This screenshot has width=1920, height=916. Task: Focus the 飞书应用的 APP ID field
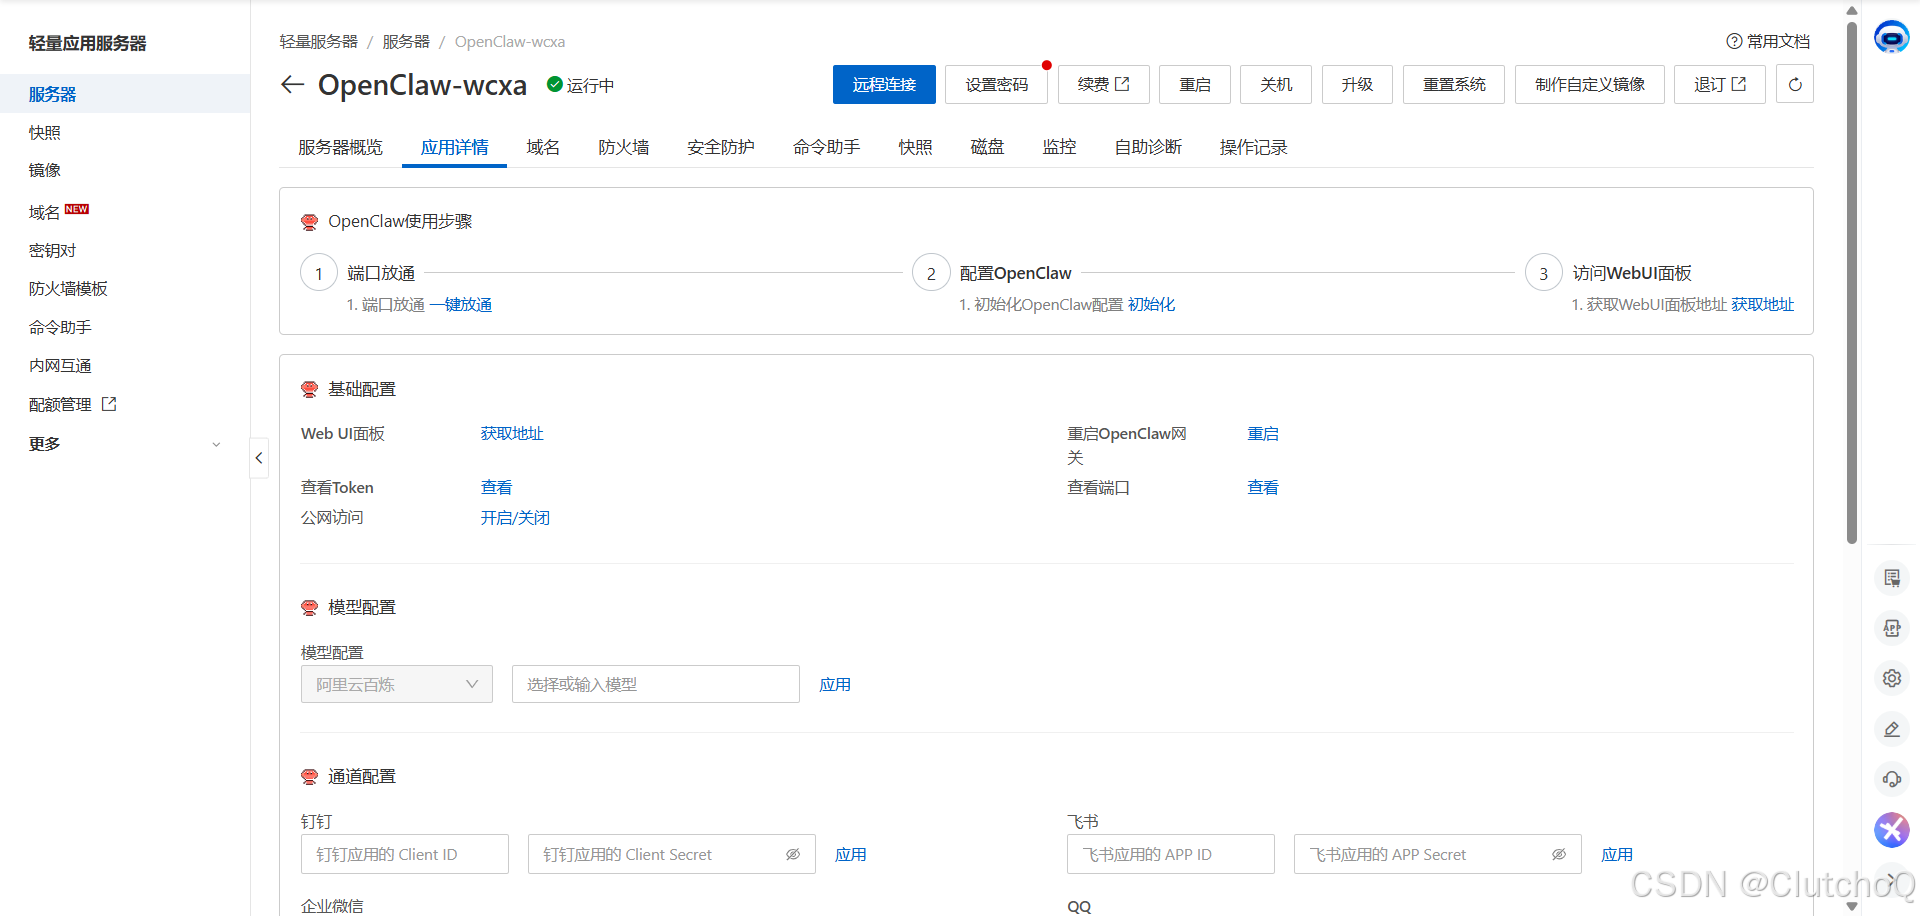tap(1171, 854)
